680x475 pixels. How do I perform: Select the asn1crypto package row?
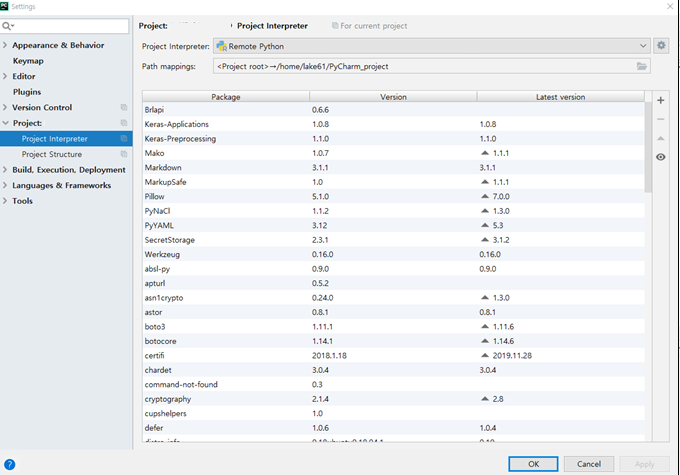click(393, 298)
